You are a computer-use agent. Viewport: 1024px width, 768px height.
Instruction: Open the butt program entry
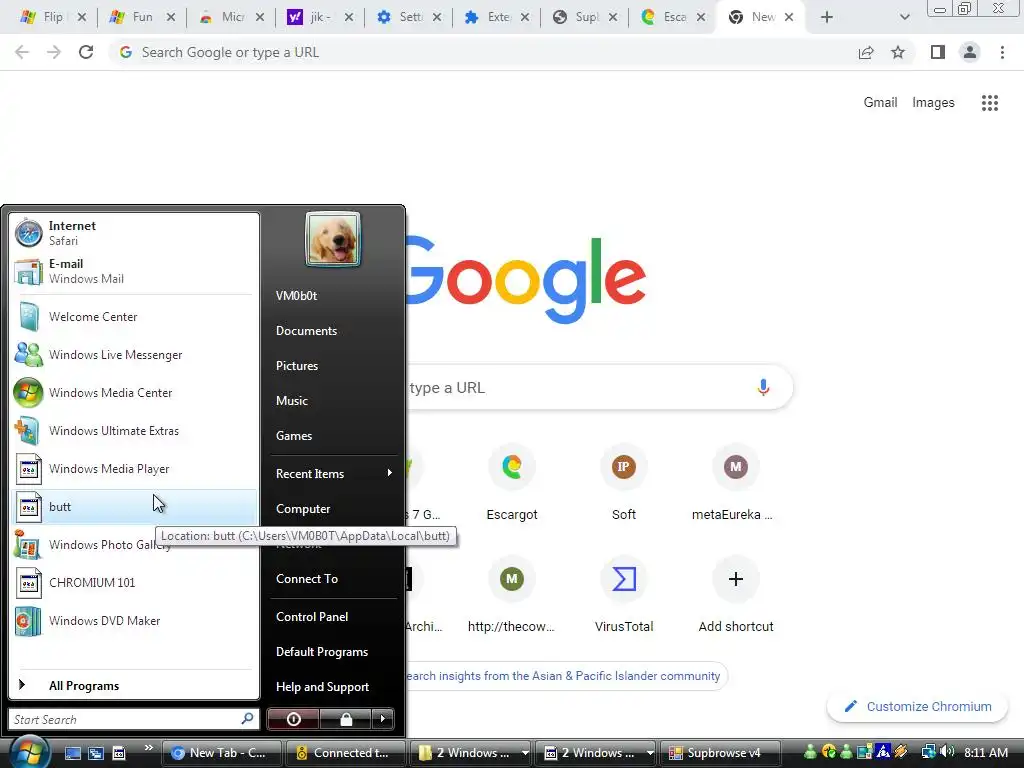[x=134, y=507]
